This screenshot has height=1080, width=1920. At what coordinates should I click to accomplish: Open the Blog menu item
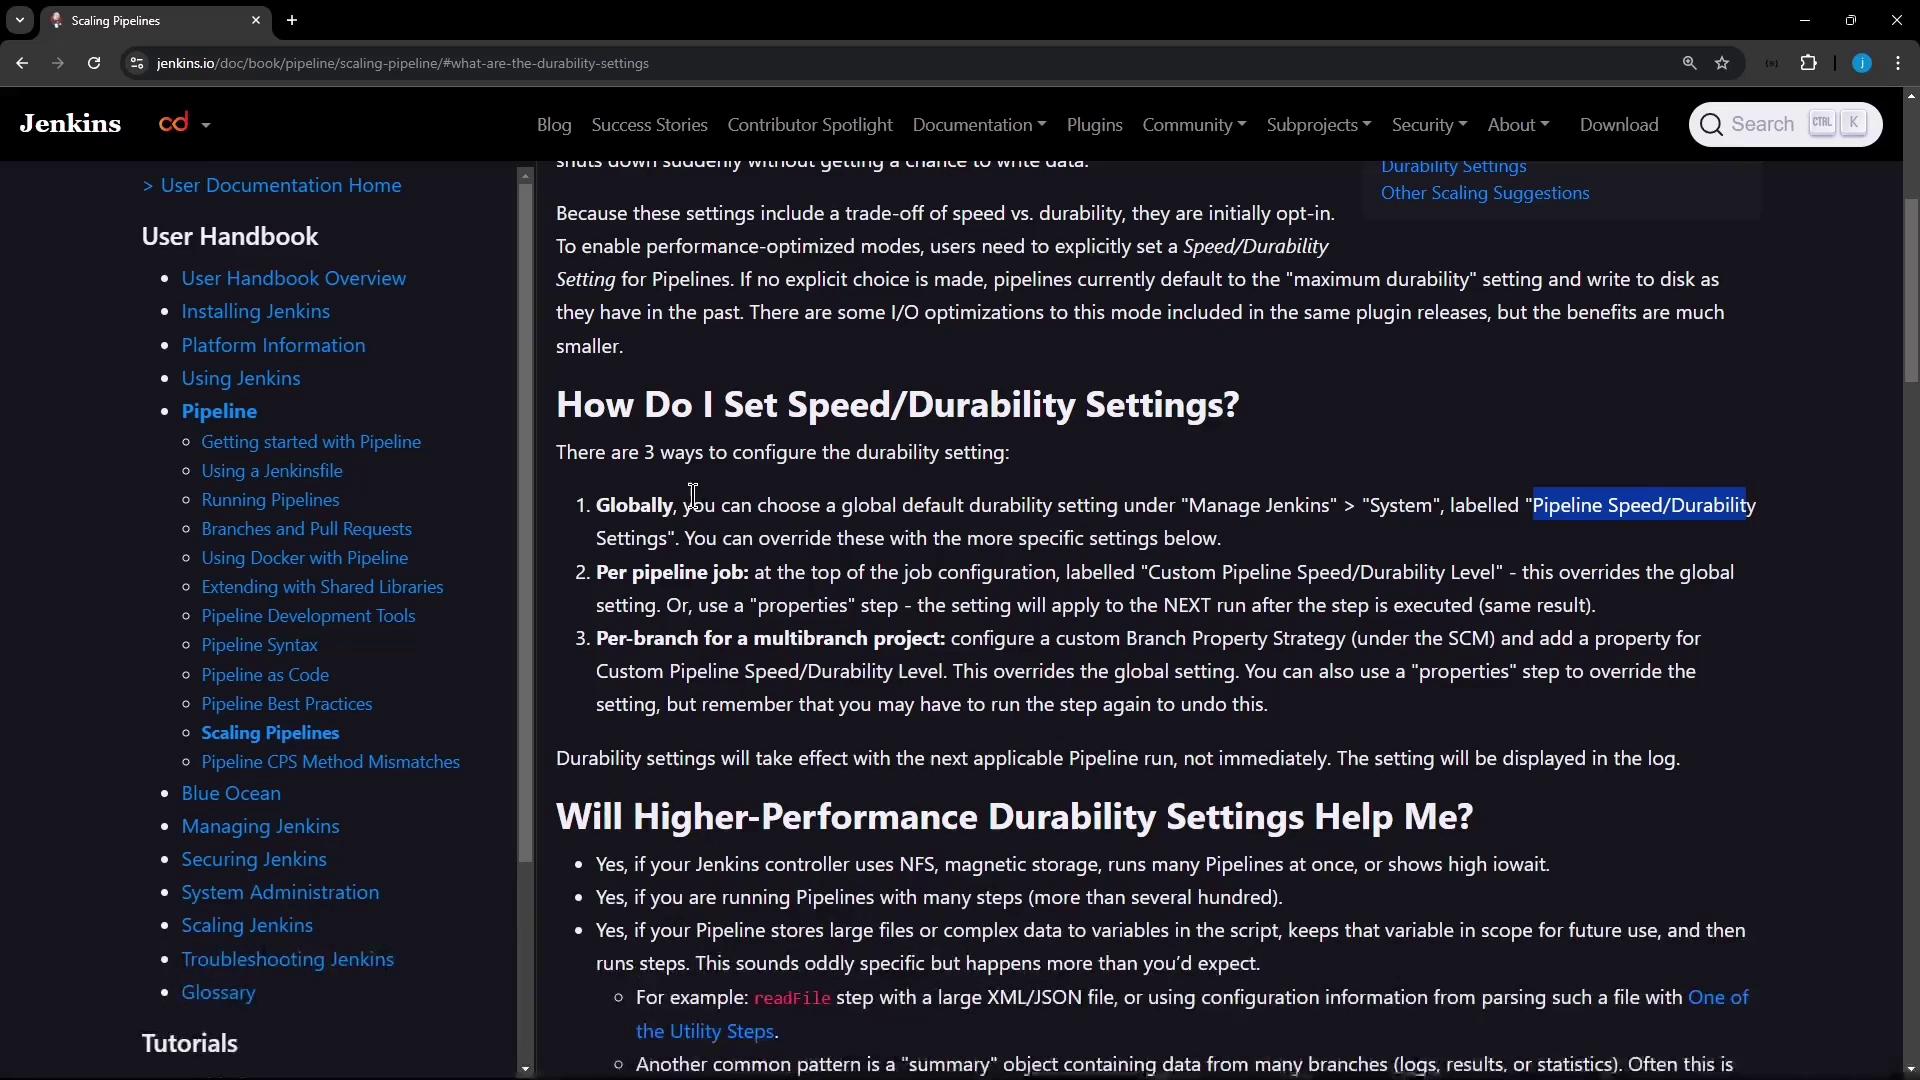click(x=554, y=125)
